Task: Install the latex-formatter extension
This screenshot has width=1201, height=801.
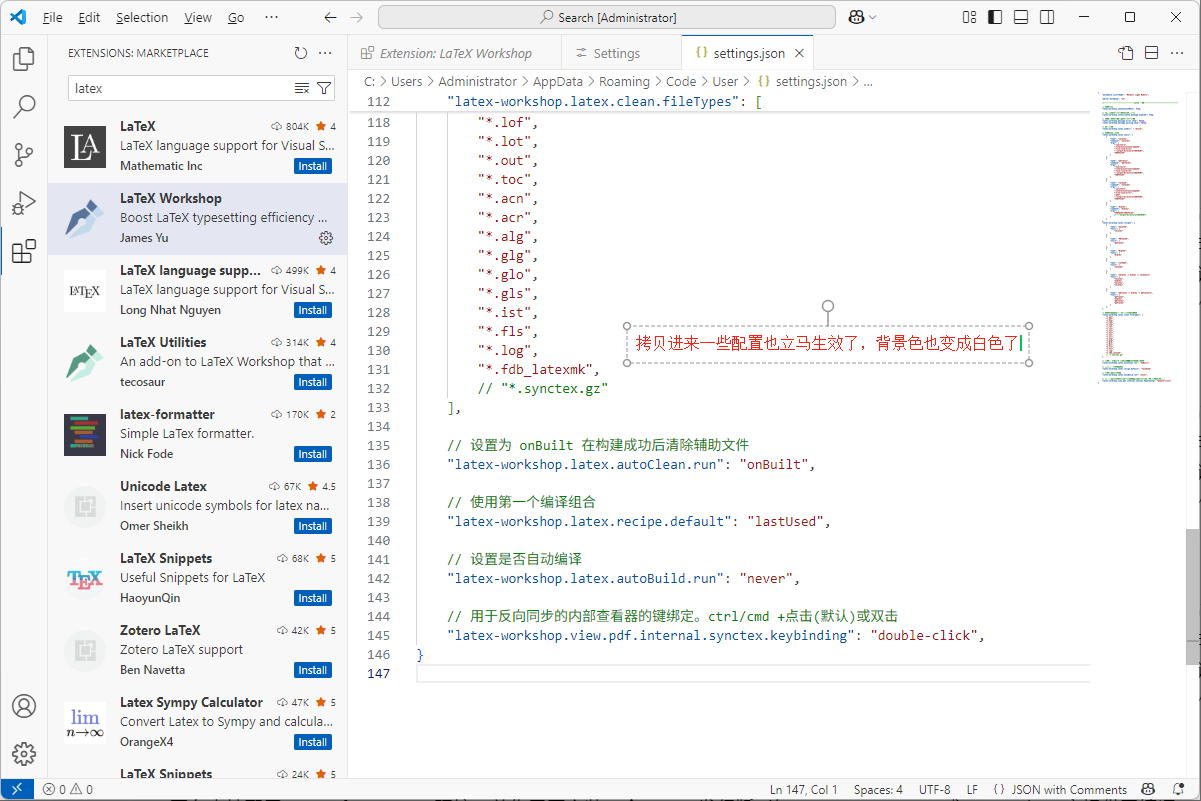Action: coord(313,454)
